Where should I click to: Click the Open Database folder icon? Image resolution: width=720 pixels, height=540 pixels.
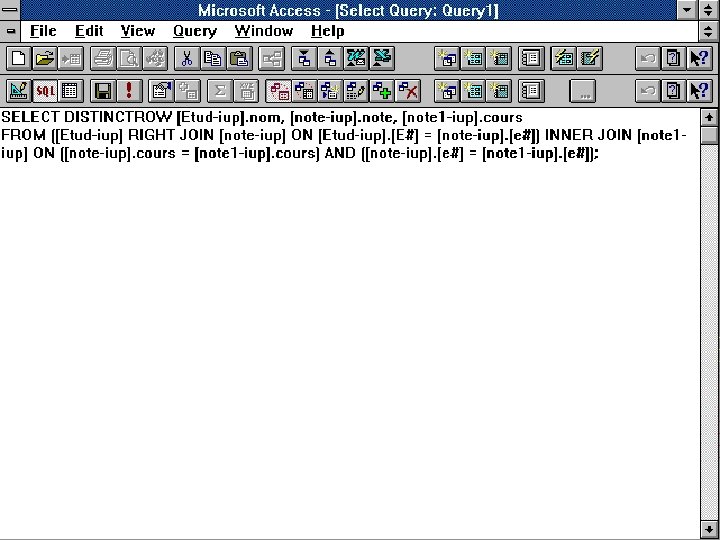pos(45,58)
